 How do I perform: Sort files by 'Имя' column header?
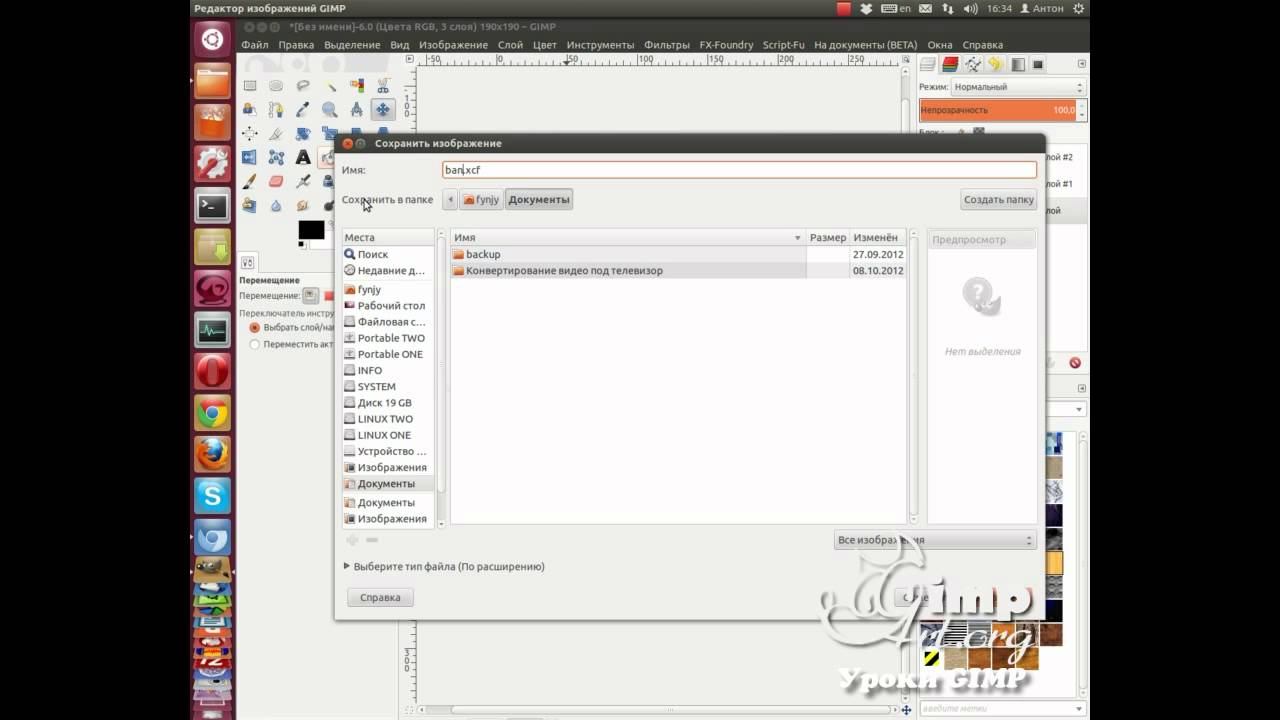coord(627,238)
